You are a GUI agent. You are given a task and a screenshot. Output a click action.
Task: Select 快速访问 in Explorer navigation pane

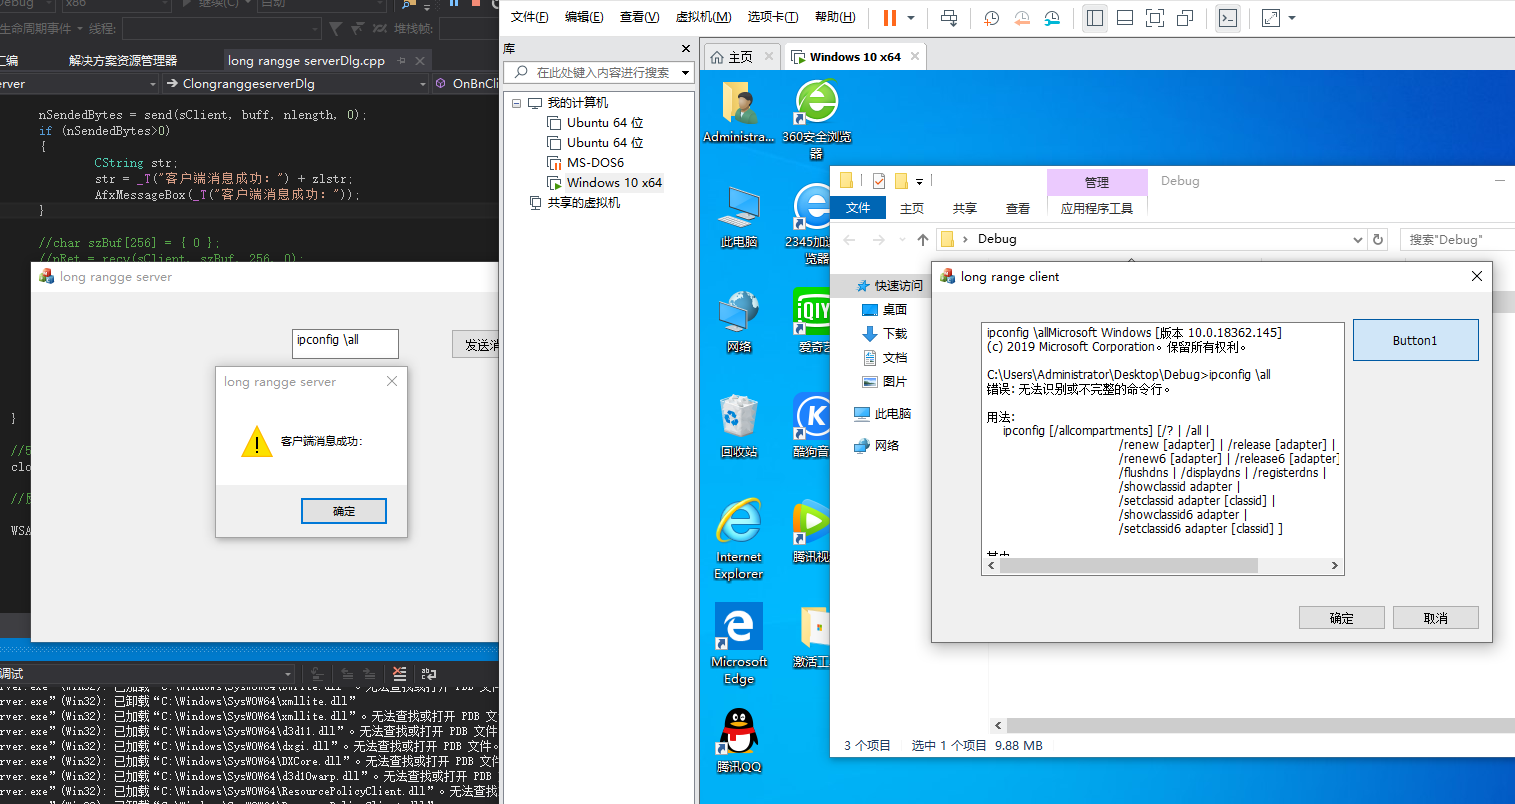coord(890,286)
